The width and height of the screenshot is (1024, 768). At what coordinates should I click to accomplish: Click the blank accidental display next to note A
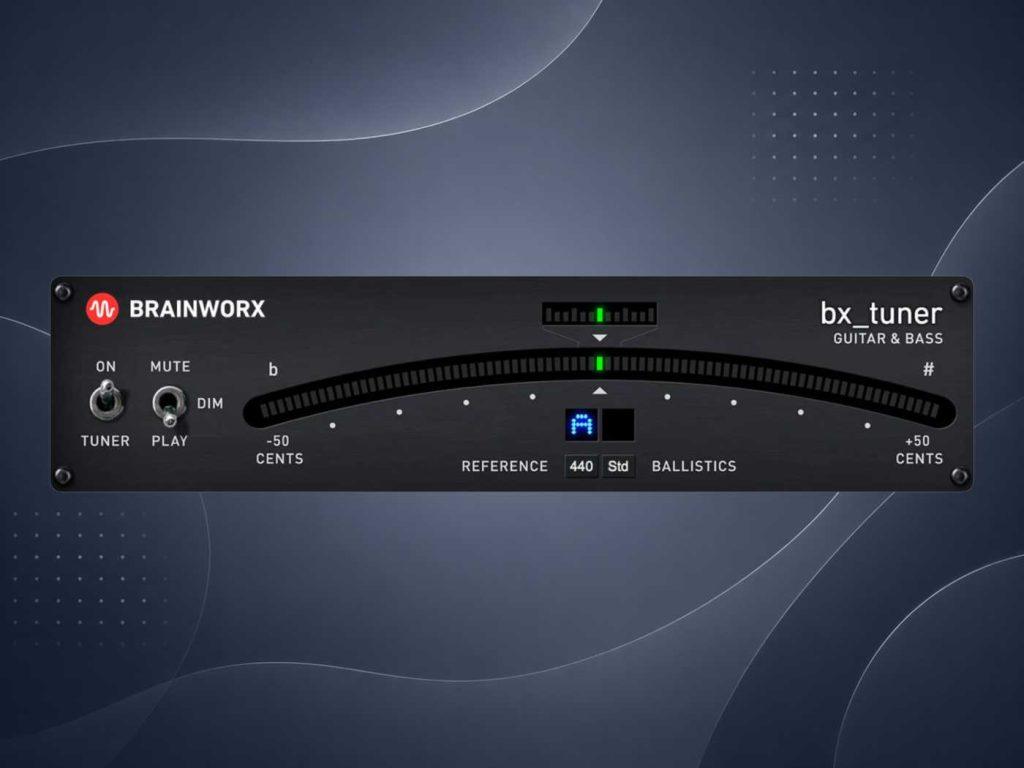click(618, 425)
